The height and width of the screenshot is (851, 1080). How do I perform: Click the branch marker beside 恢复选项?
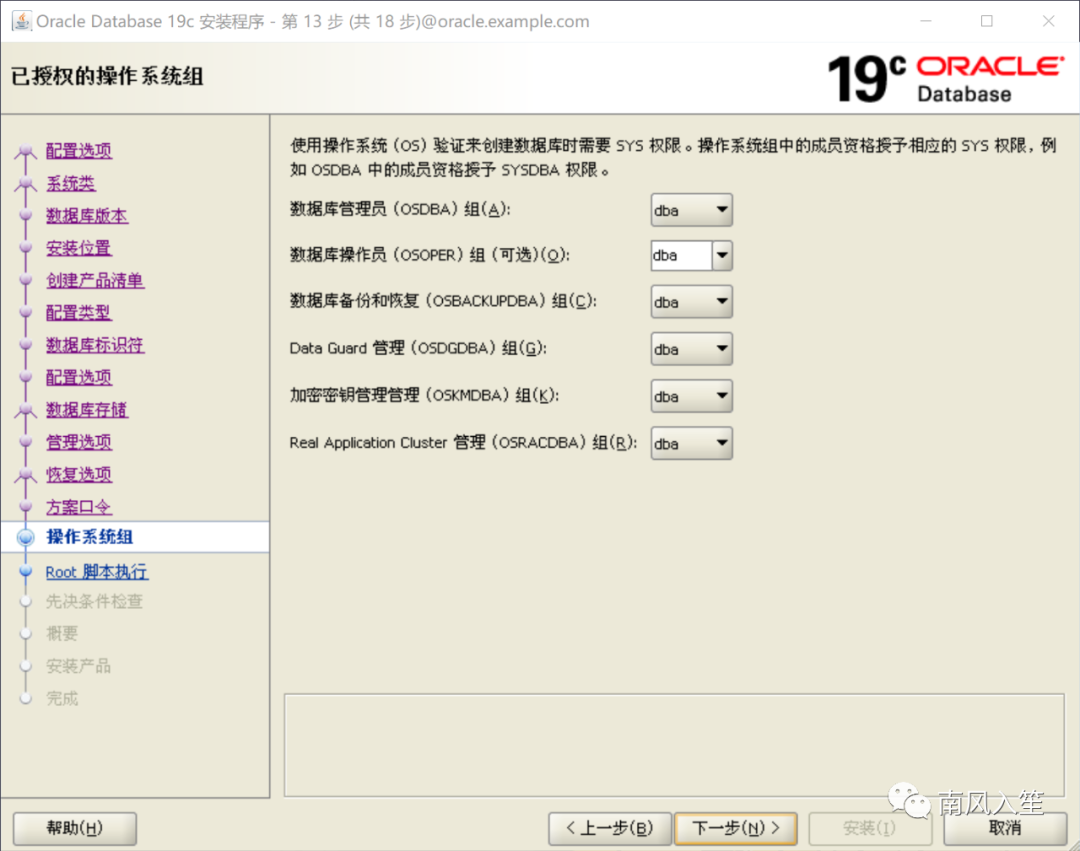(25, 474)
